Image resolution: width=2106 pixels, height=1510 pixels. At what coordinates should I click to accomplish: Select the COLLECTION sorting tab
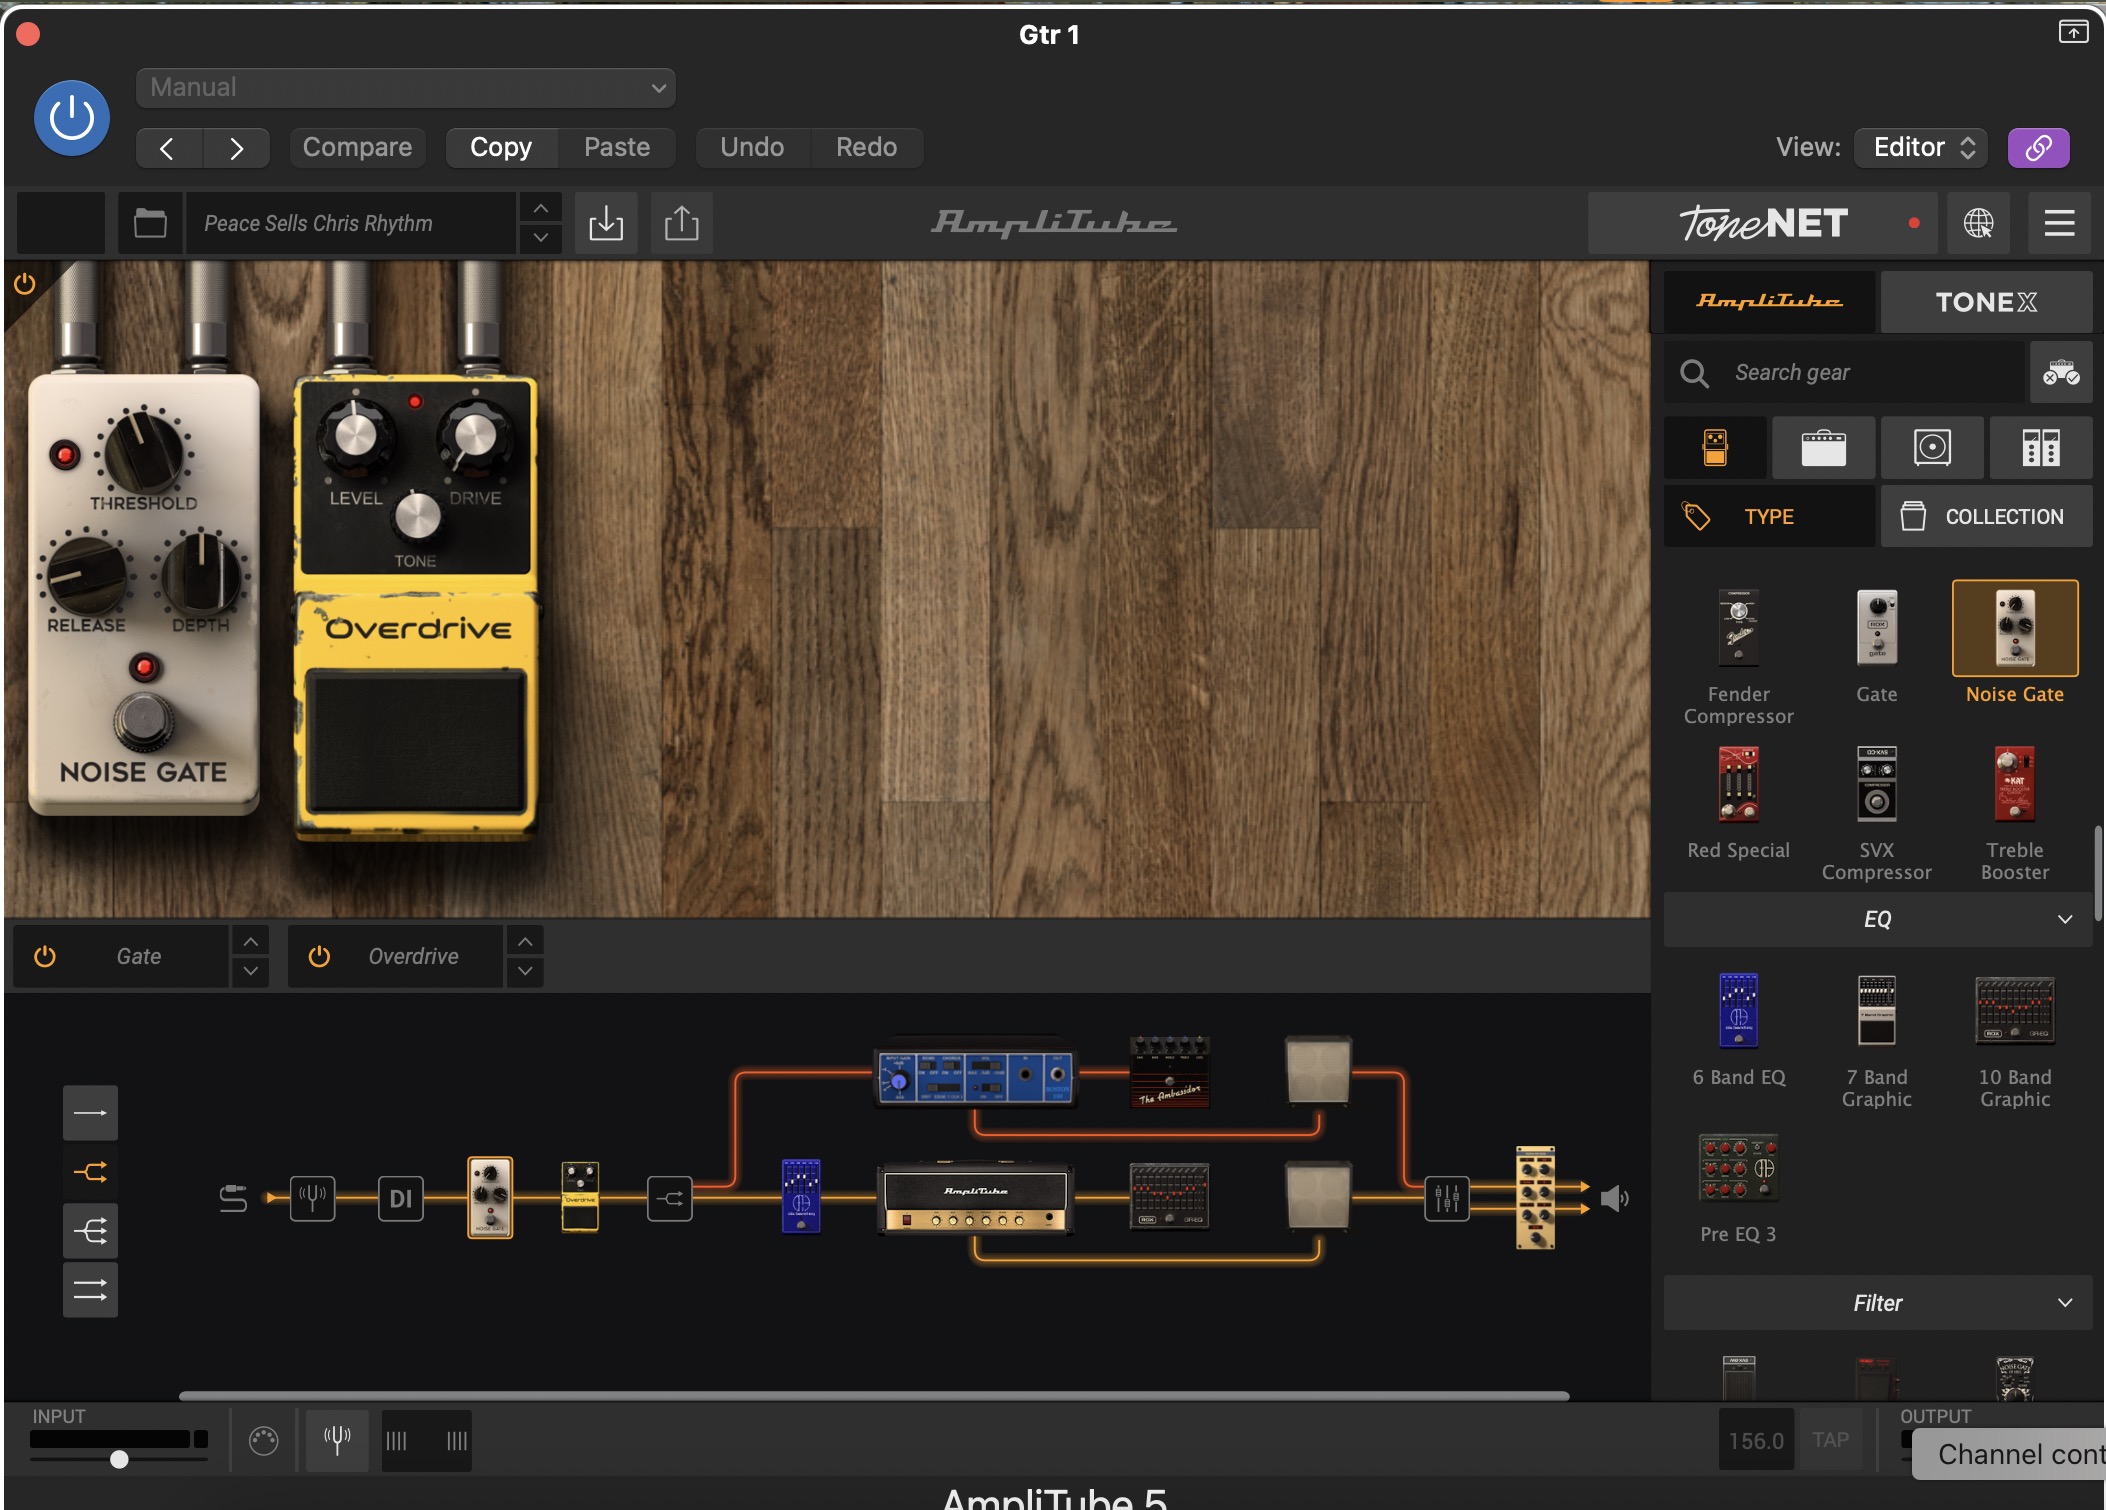pos(1986,516)
